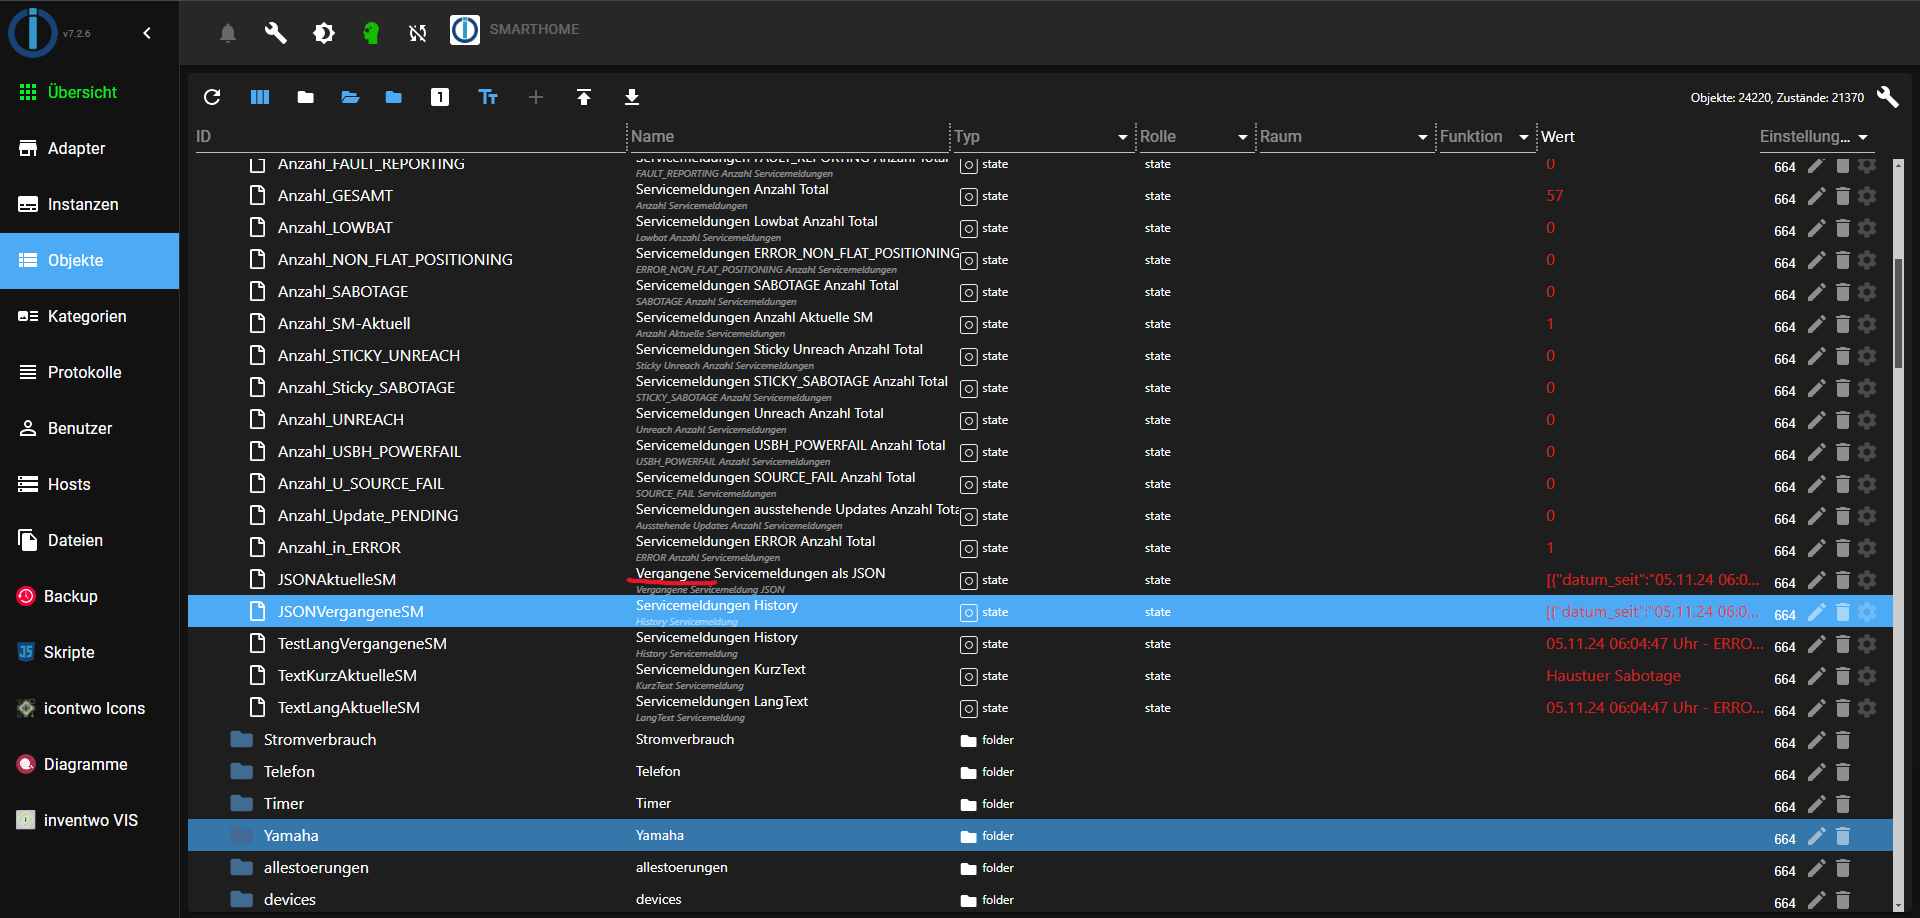Refresh the objects tree
Image resolution: width=1920 pixels, height=918 pixels.
coord(212,97)
